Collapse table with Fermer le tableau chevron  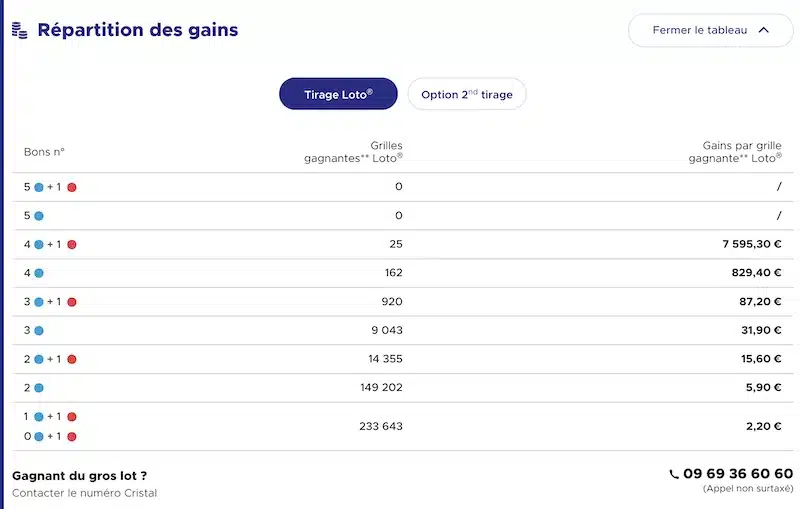(x=764, y=30)
